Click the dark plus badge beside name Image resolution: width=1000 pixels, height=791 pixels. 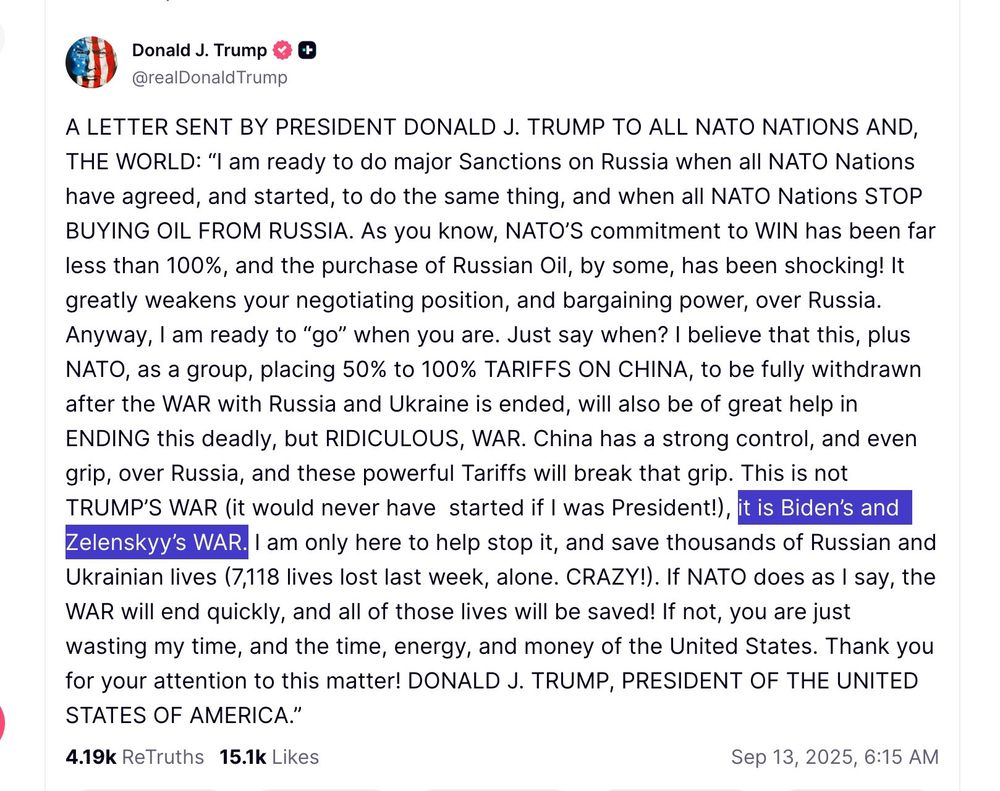coord(307,50)
